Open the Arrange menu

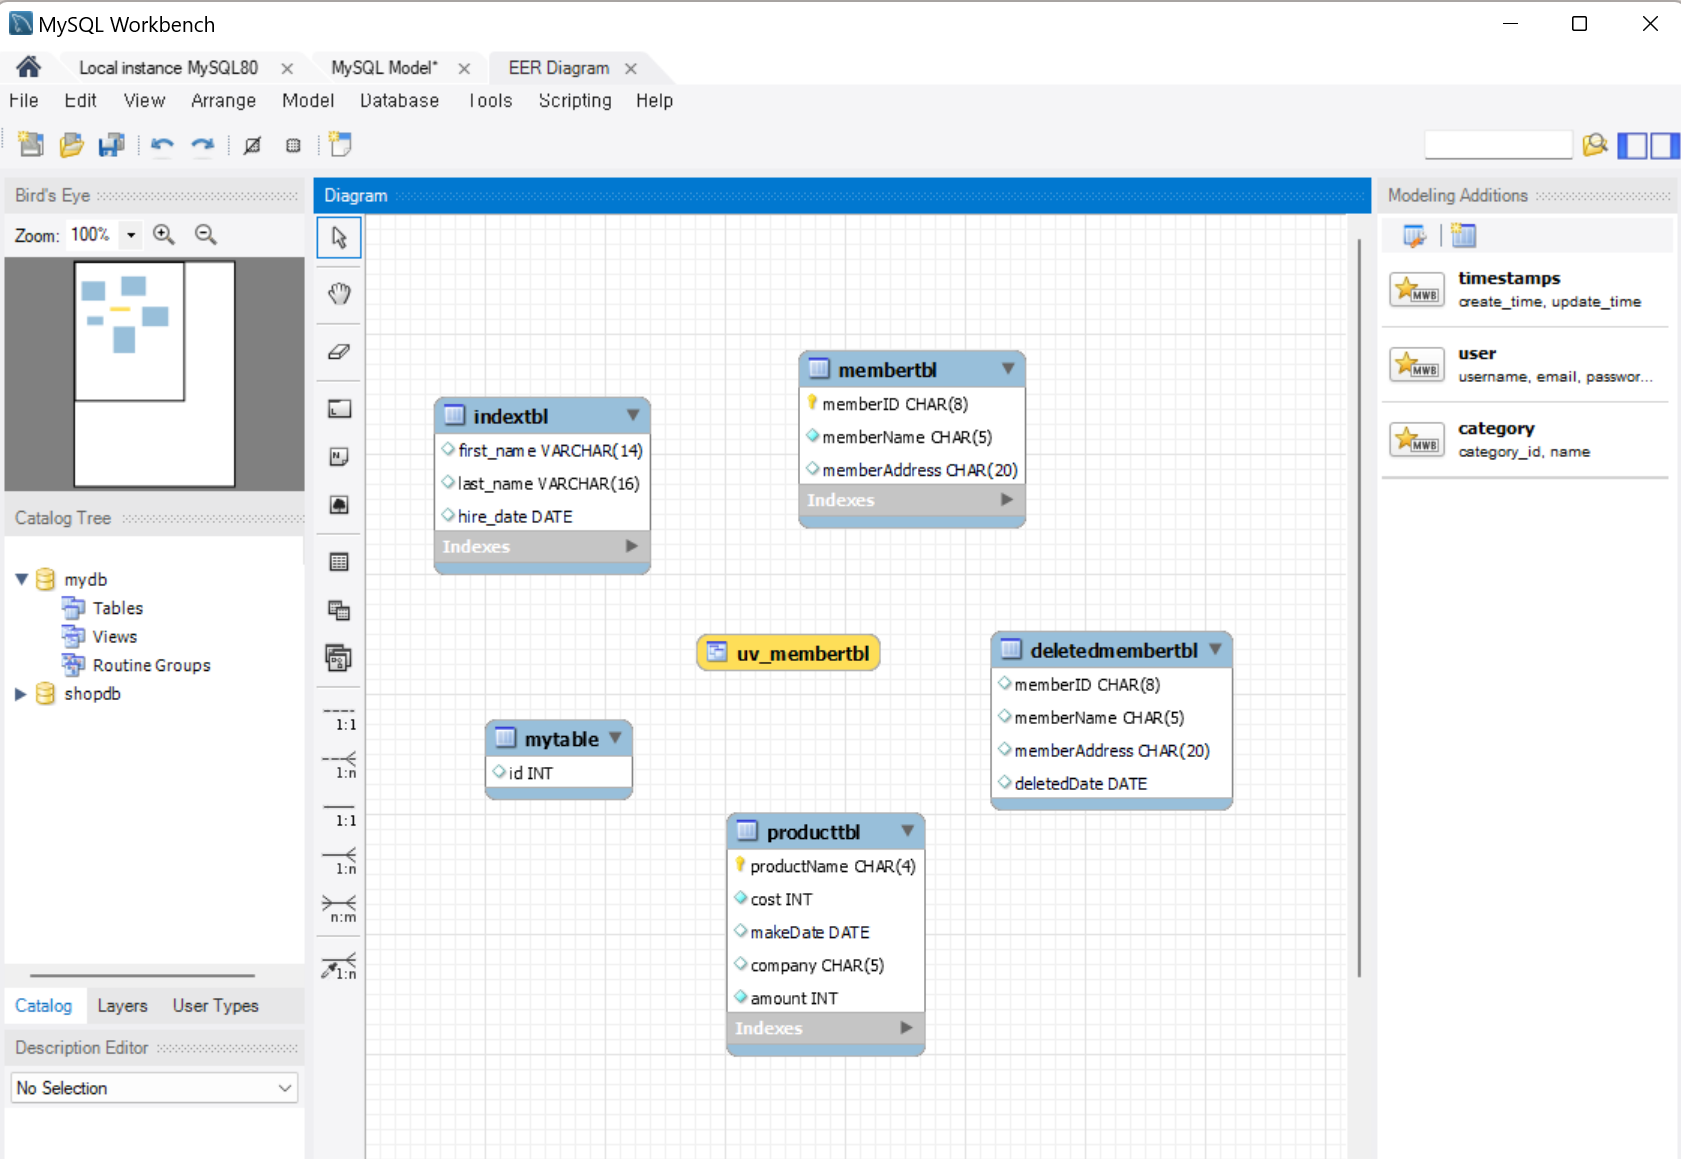pos(224,101)
